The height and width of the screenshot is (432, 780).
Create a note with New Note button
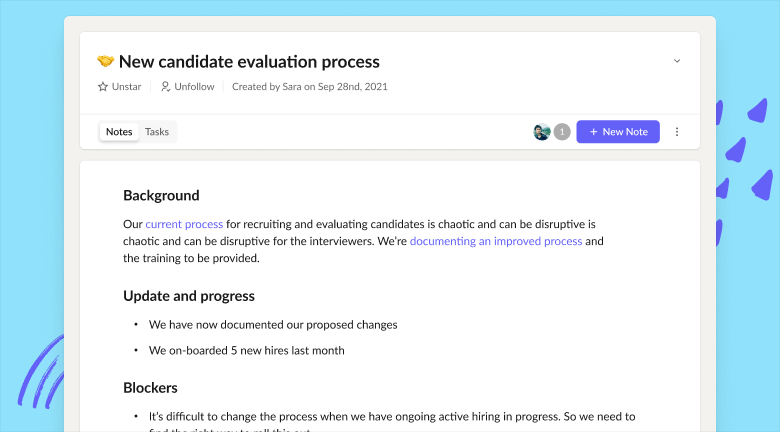(x=618, y=132)
